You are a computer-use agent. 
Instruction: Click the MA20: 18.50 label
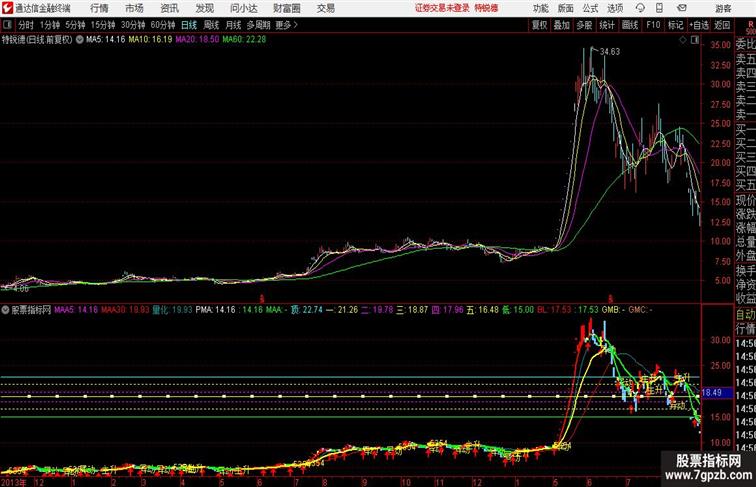coord(197,40)
